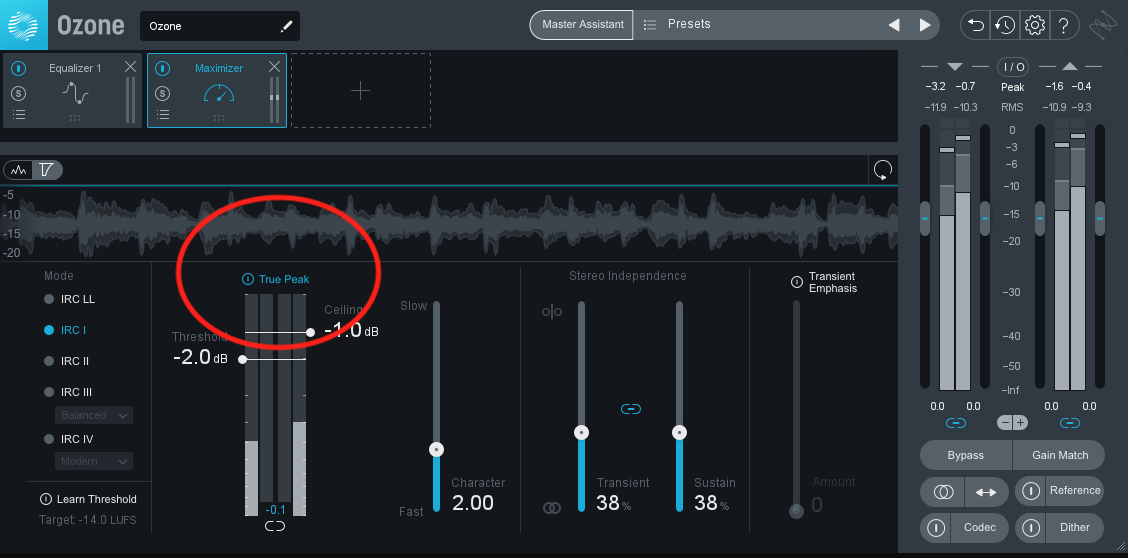Click the Peak meter label
Screen dimensions: 1130x558
pyautogui.click(x=1013, y=87)
